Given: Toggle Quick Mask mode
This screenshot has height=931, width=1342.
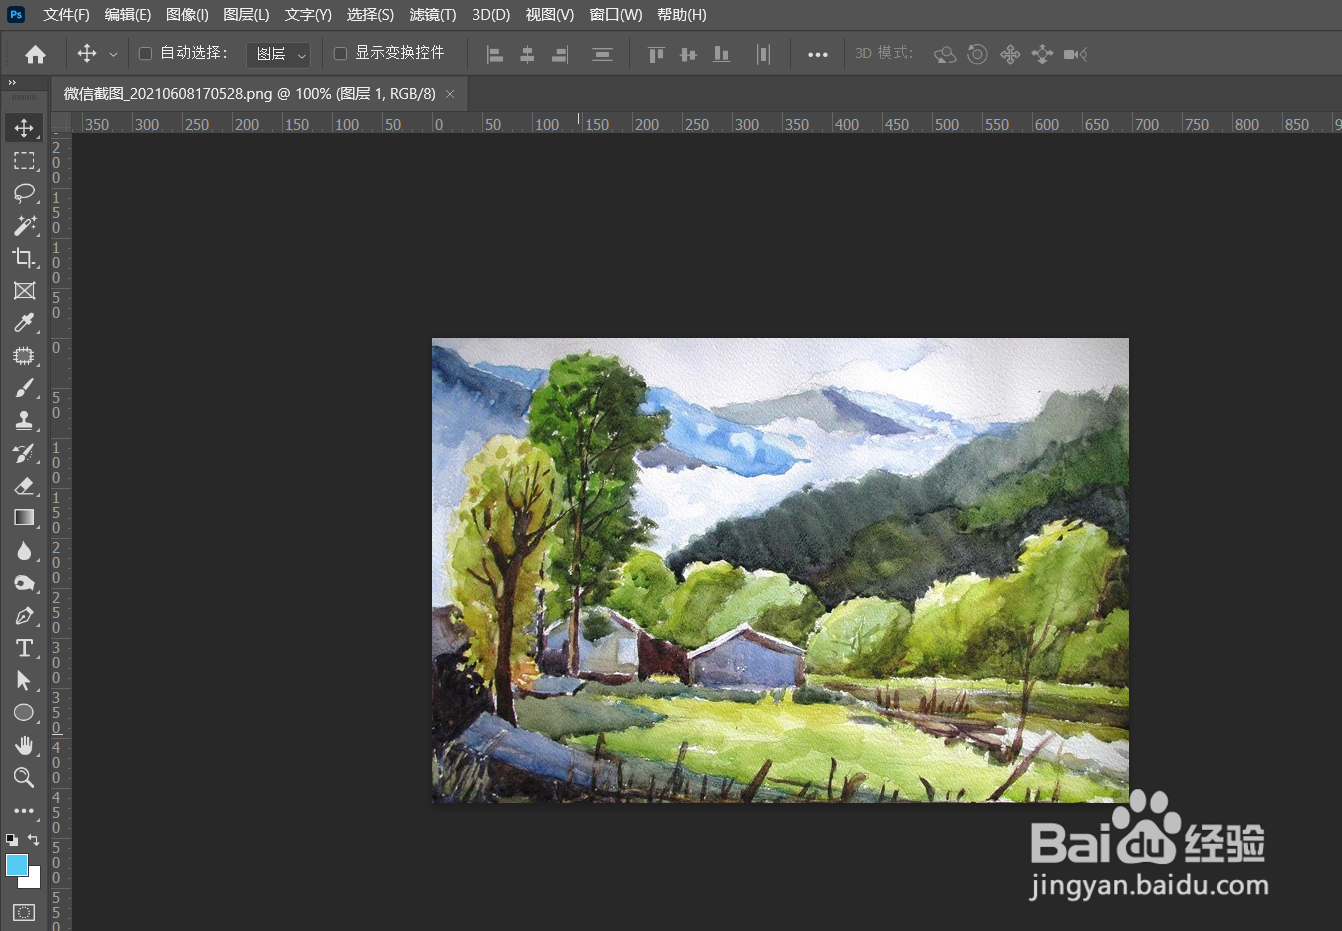Looking at the screenshot, I should 24,912.
